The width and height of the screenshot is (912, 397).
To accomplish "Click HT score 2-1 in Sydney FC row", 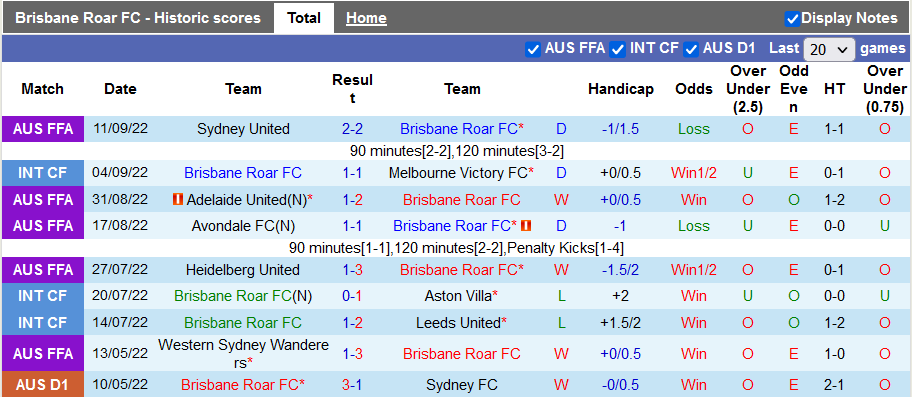I will [x=835, y=385].
